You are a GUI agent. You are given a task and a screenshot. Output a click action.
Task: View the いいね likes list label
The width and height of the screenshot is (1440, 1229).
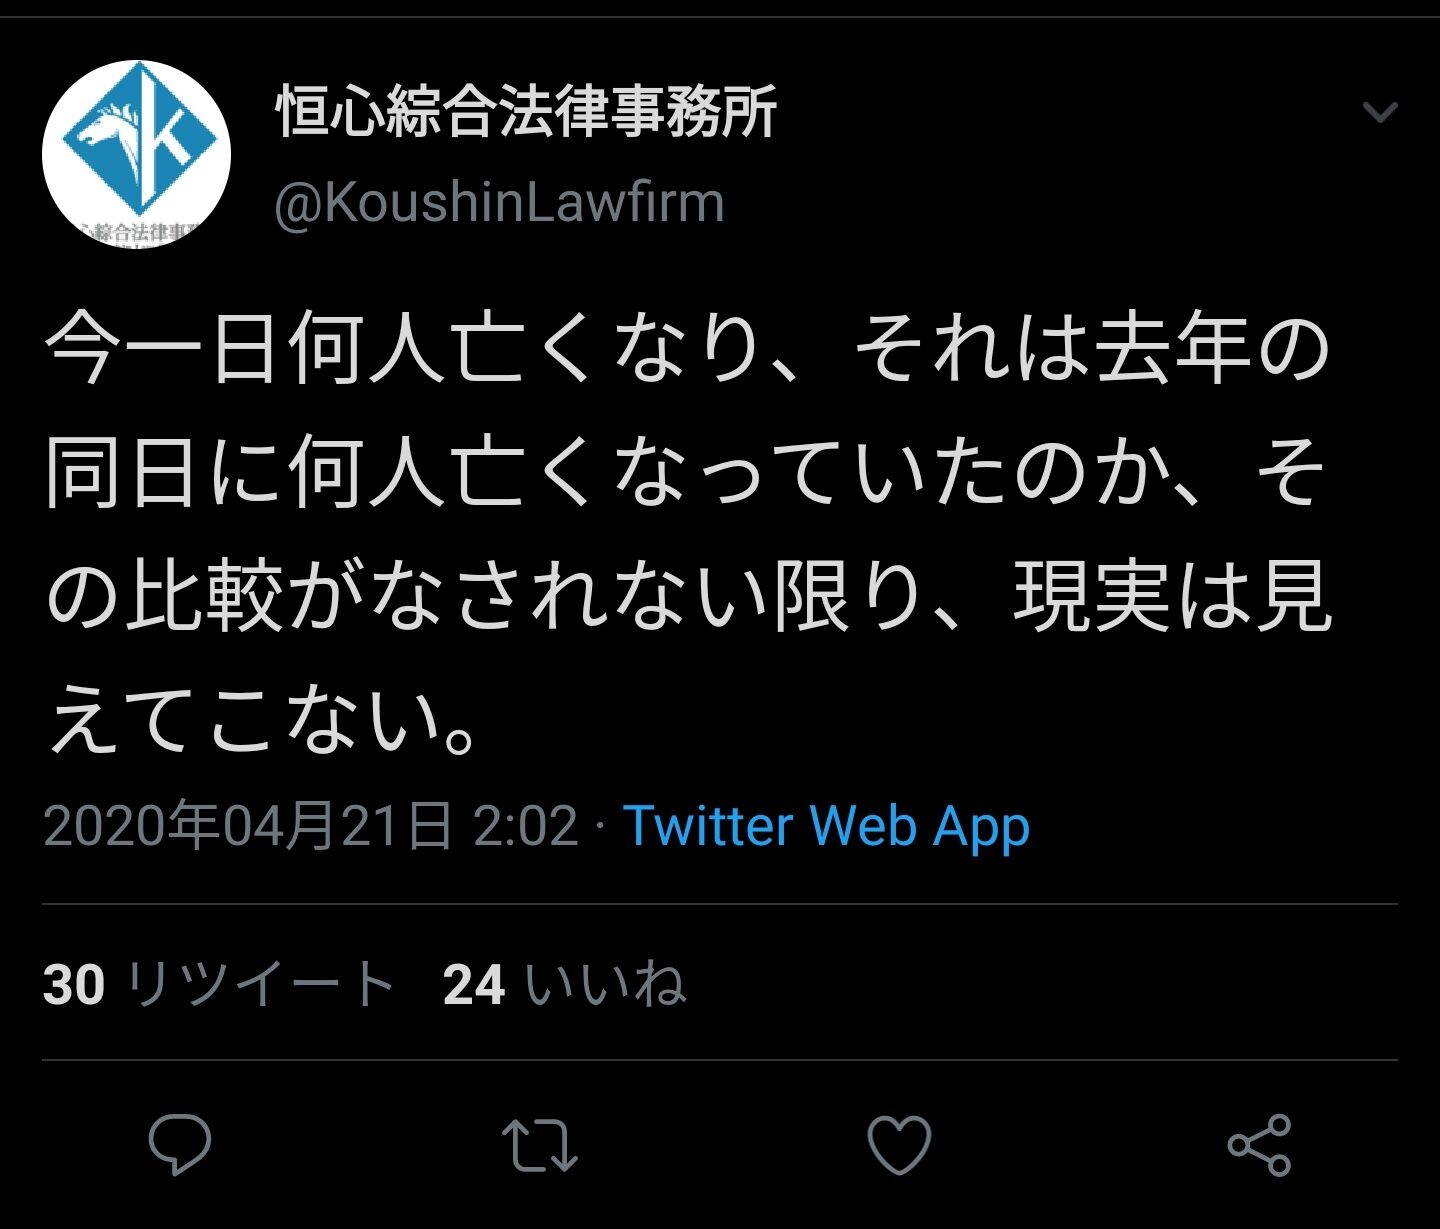coord(605,984)
